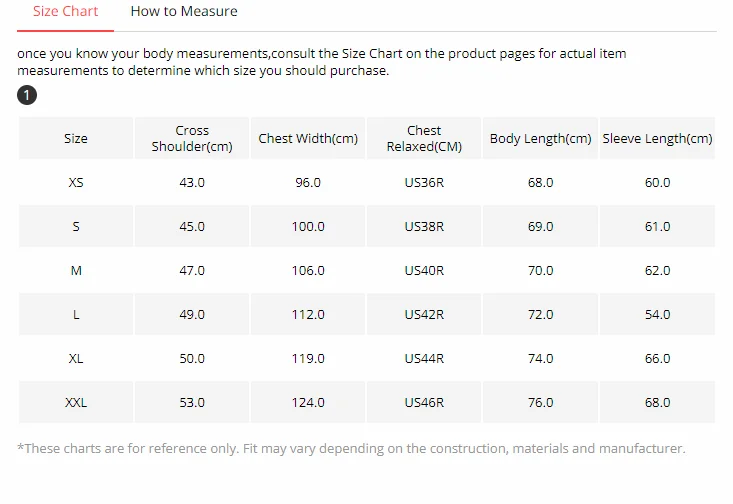Open the How to Measure tab
Viewport: 733px width, 504px height.
pyautogui.click(x=184, y=11)
